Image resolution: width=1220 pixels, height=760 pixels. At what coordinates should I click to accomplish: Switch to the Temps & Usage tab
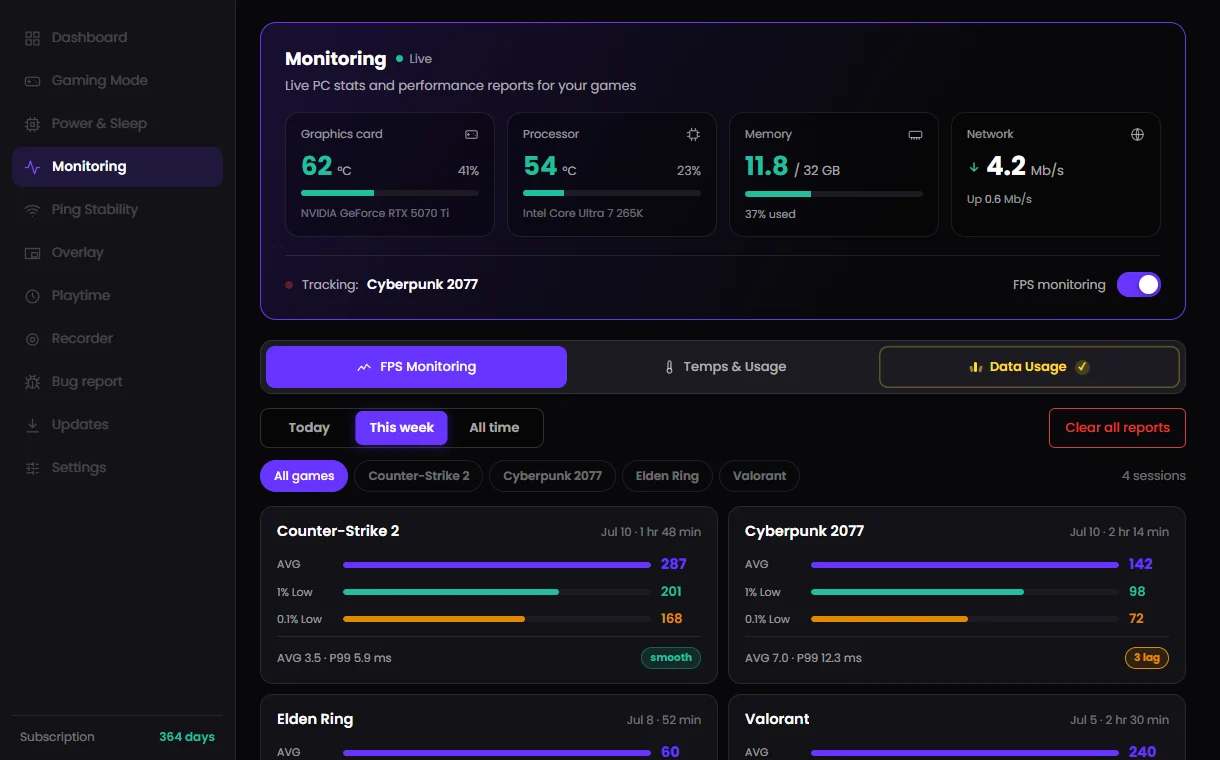coord(723,367)
